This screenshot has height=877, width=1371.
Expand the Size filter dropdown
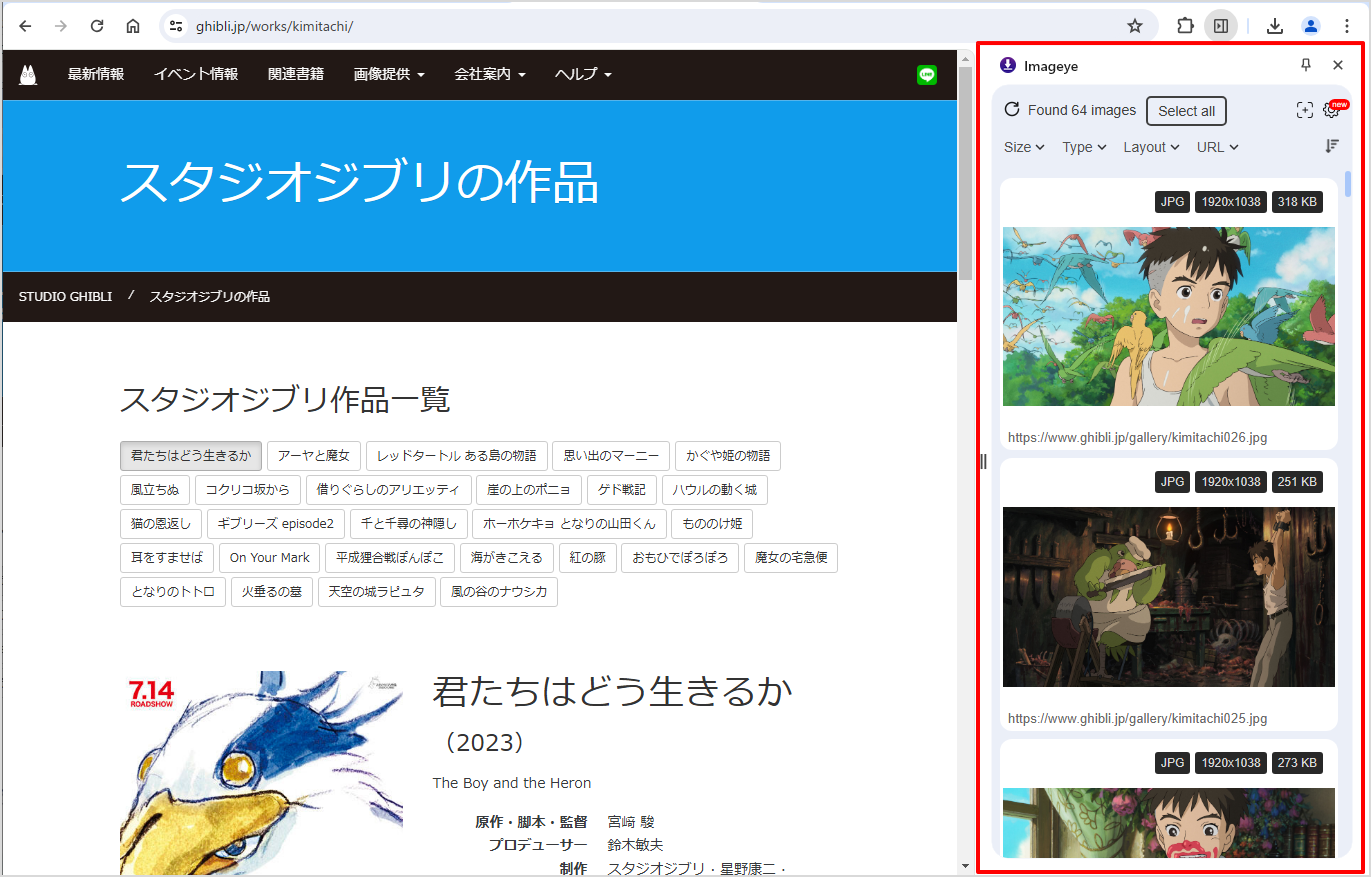pos(1024,147)
